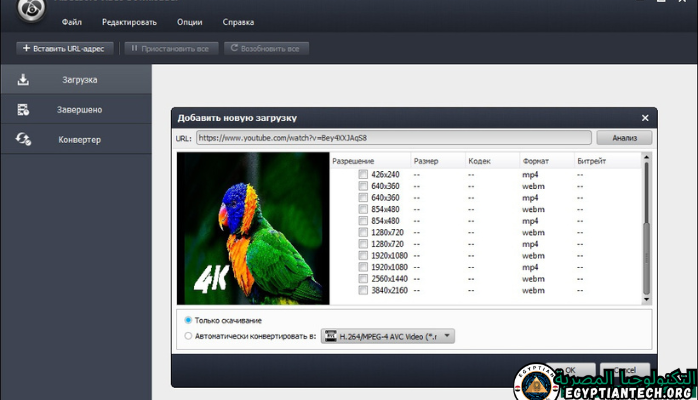
Task: Open the Справка menu
Action: (x=238, y=22)
